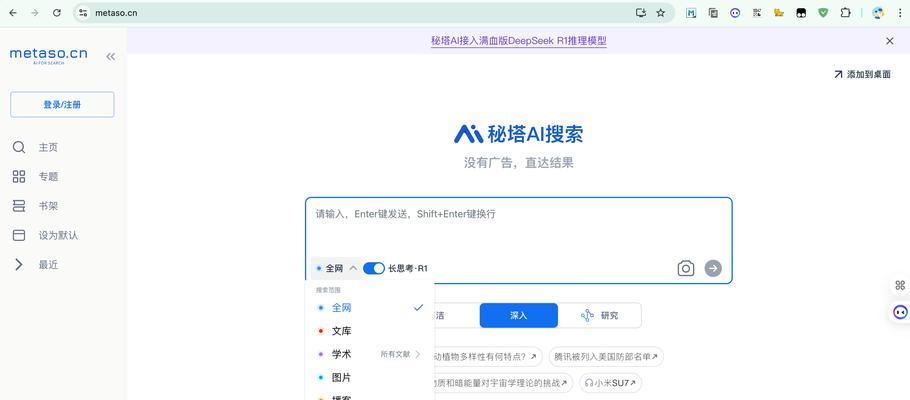
Task: Click the yellow duck extension icon
Action: click(x=779, y=13)
